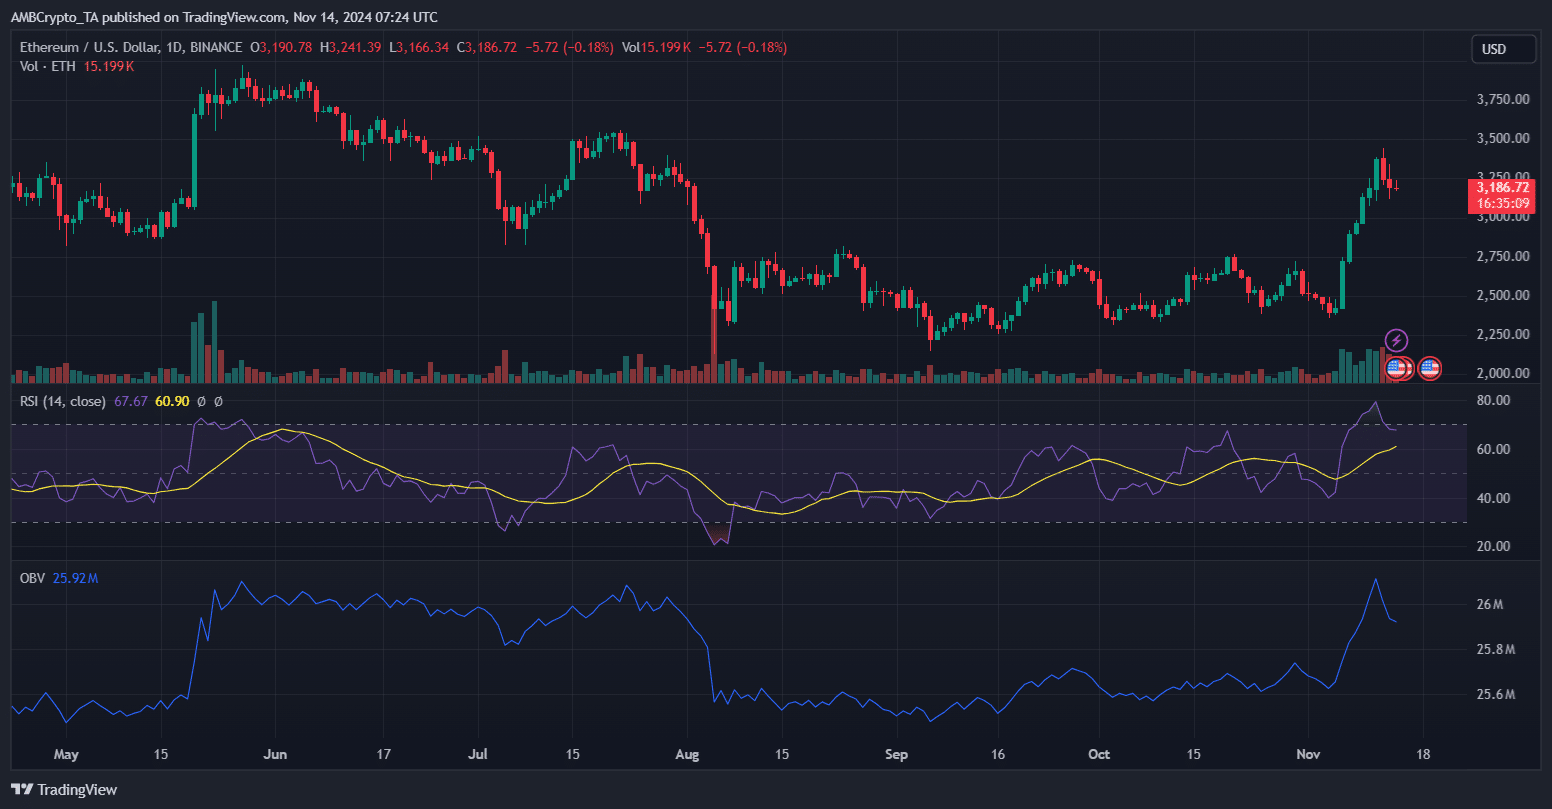Click the '26M' OBV axis label

click(1490, 604)
